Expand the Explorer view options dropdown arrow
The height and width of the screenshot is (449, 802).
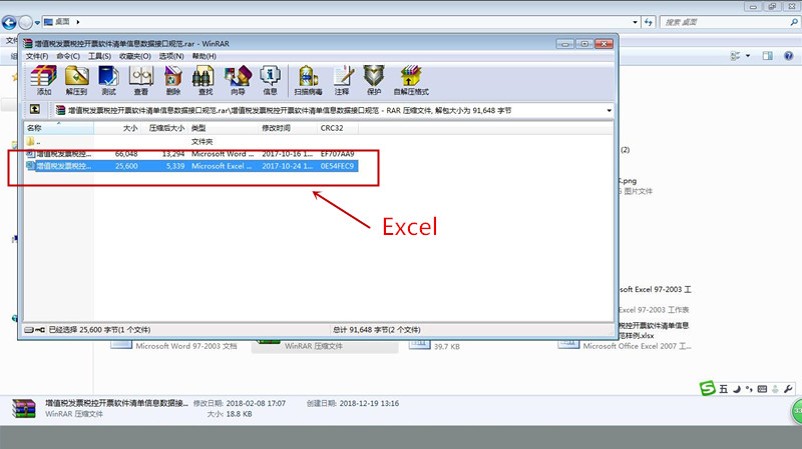pyautogui.click(x=748, y=56)
